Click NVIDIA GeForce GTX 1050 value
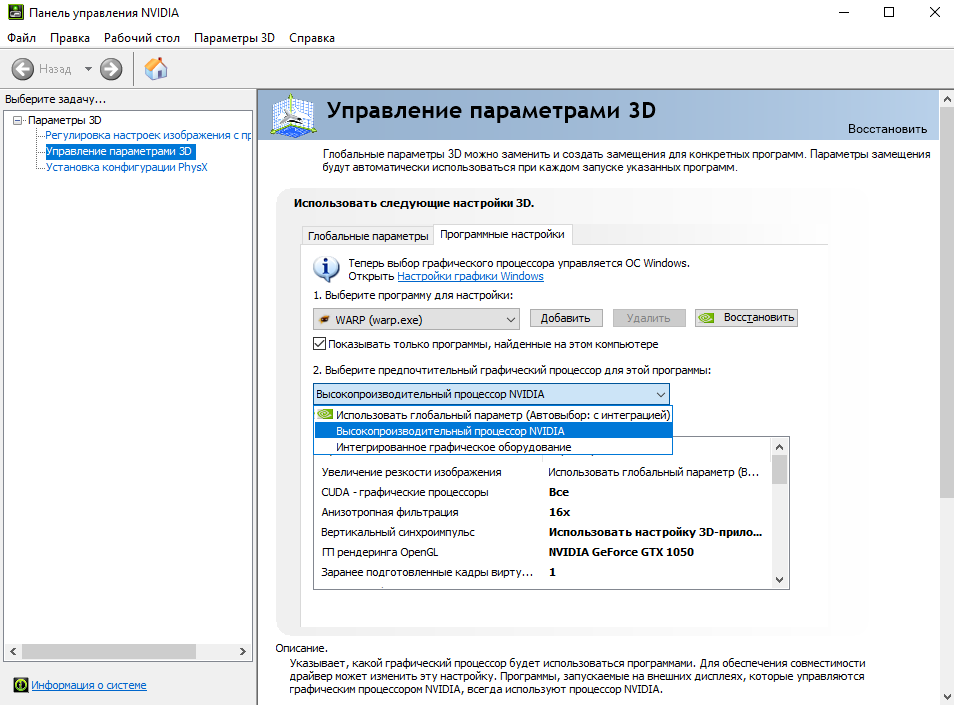 point(621,552)
